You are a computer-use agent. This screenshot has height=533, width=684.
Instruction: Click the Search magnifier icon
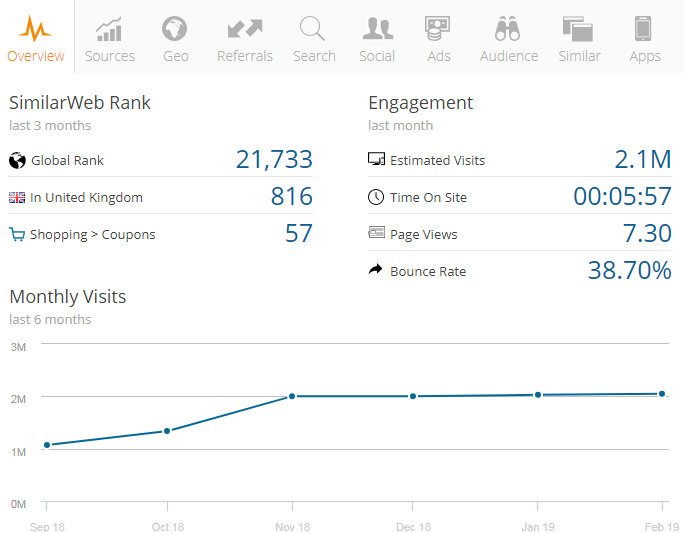pos(312,28)
